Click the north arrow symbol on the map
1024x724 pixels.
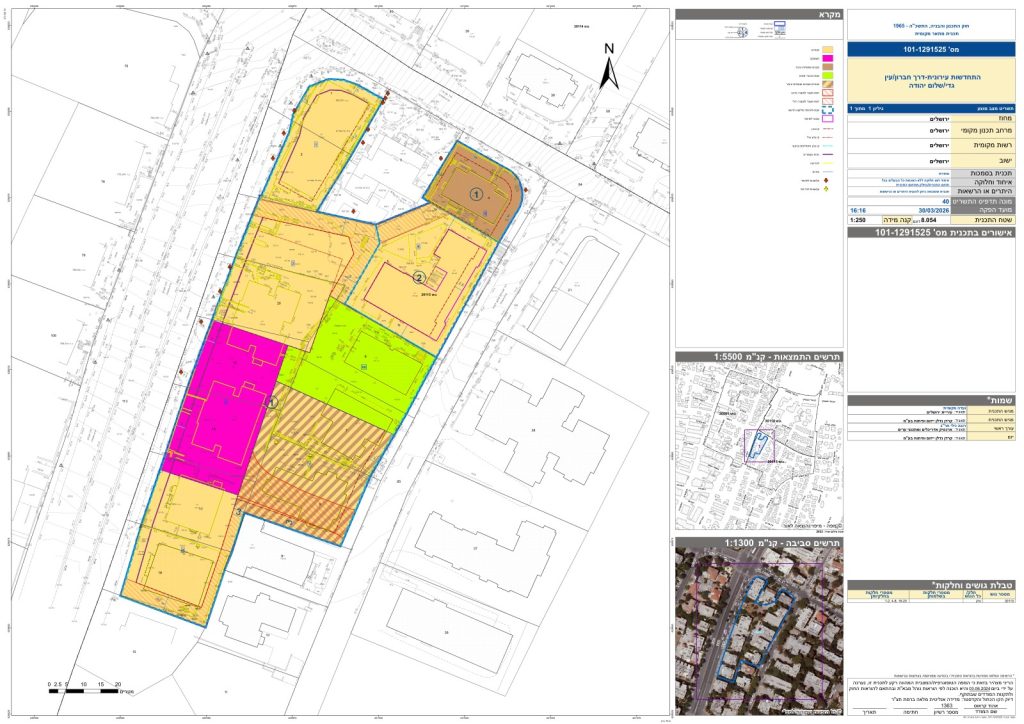tap(609, 67)
